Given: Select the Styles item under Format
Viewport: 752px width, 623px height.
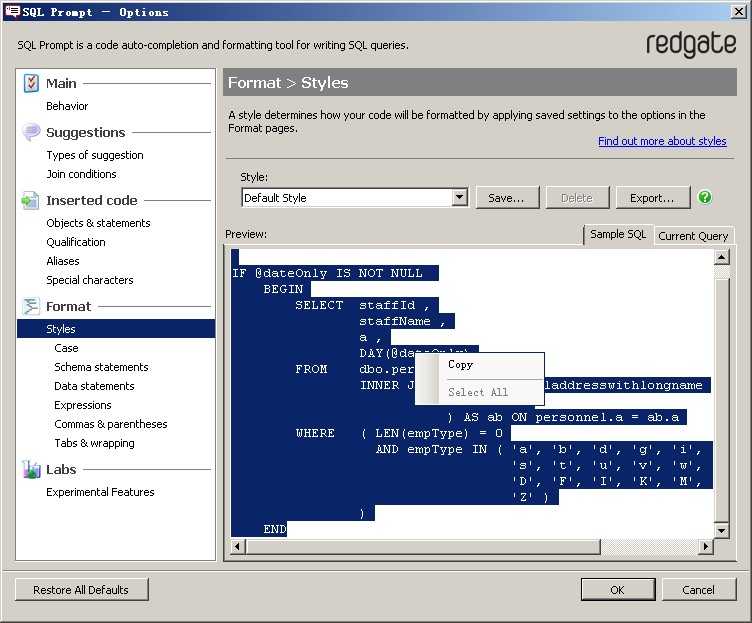Looking at the screenshot, I should coord(116,329).
